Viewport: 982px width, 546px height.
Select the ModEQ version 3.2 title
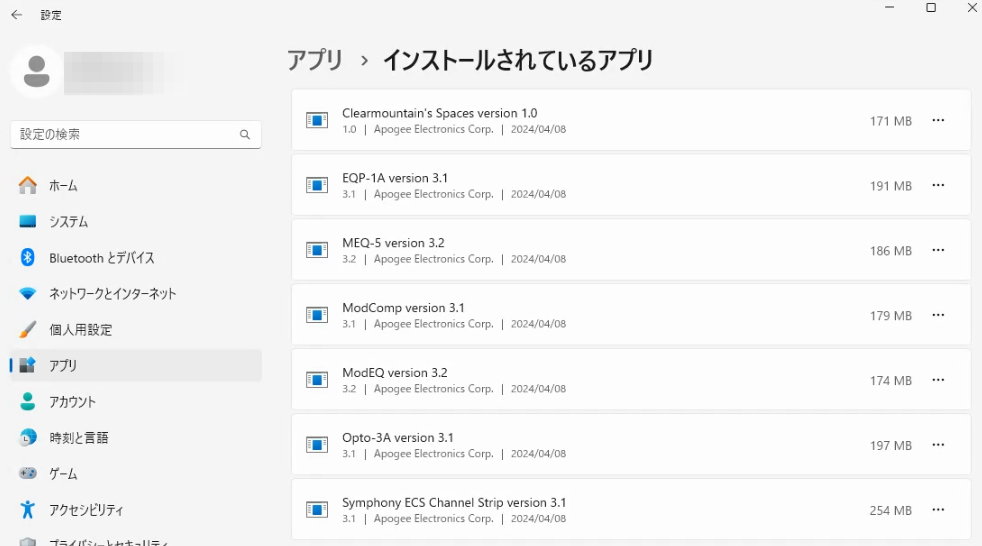pyautogui.click(x=395, y=373)
